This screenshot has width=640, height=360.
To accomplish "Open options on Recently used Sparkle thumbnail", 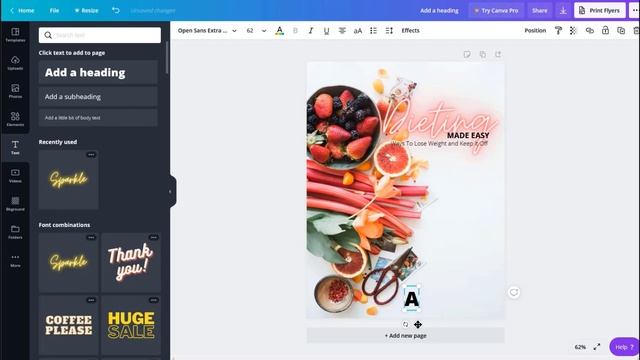I will (91, 155).
